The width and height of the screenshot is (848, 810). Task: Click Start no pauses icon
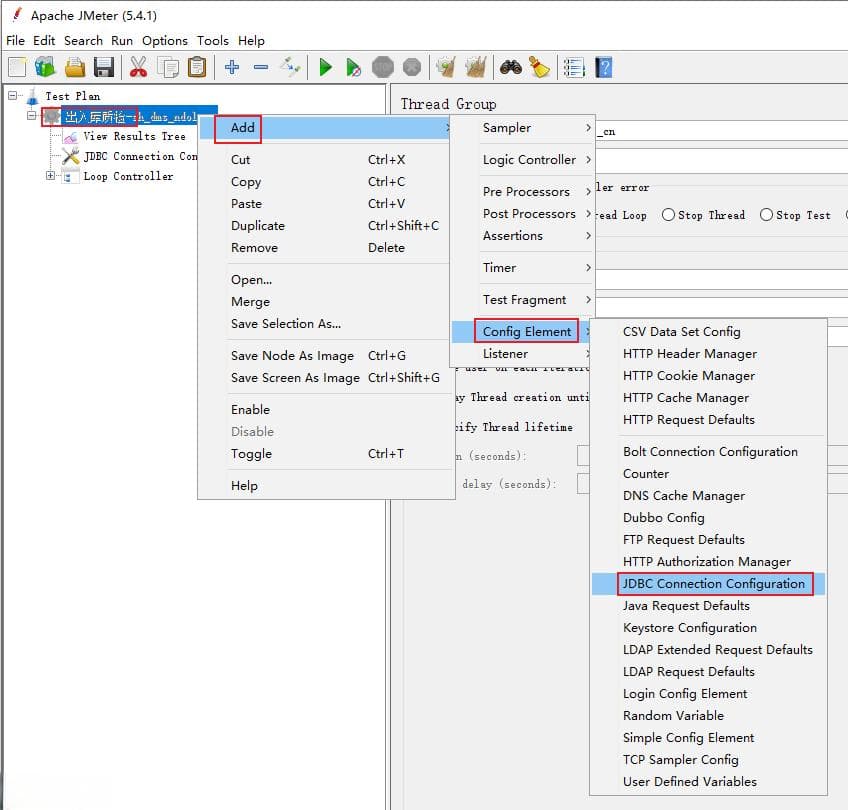click(x=353, y=68)
